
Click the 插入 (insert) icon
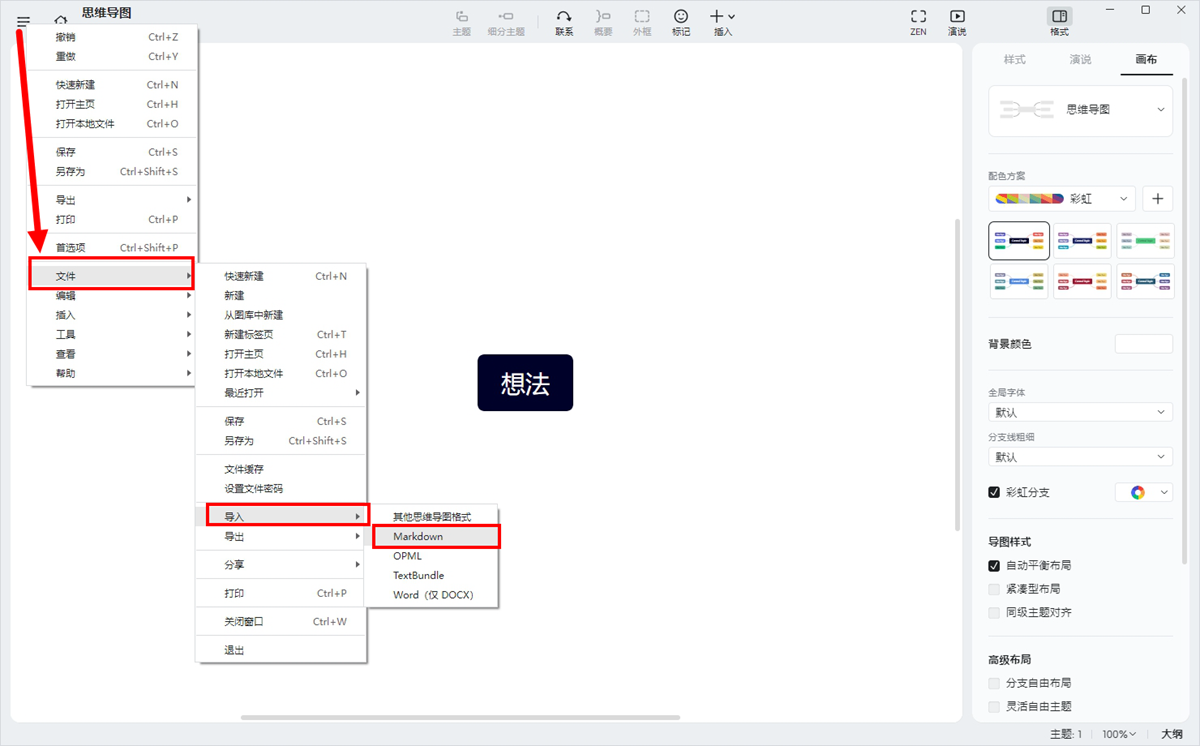click(x=719, y=16)
